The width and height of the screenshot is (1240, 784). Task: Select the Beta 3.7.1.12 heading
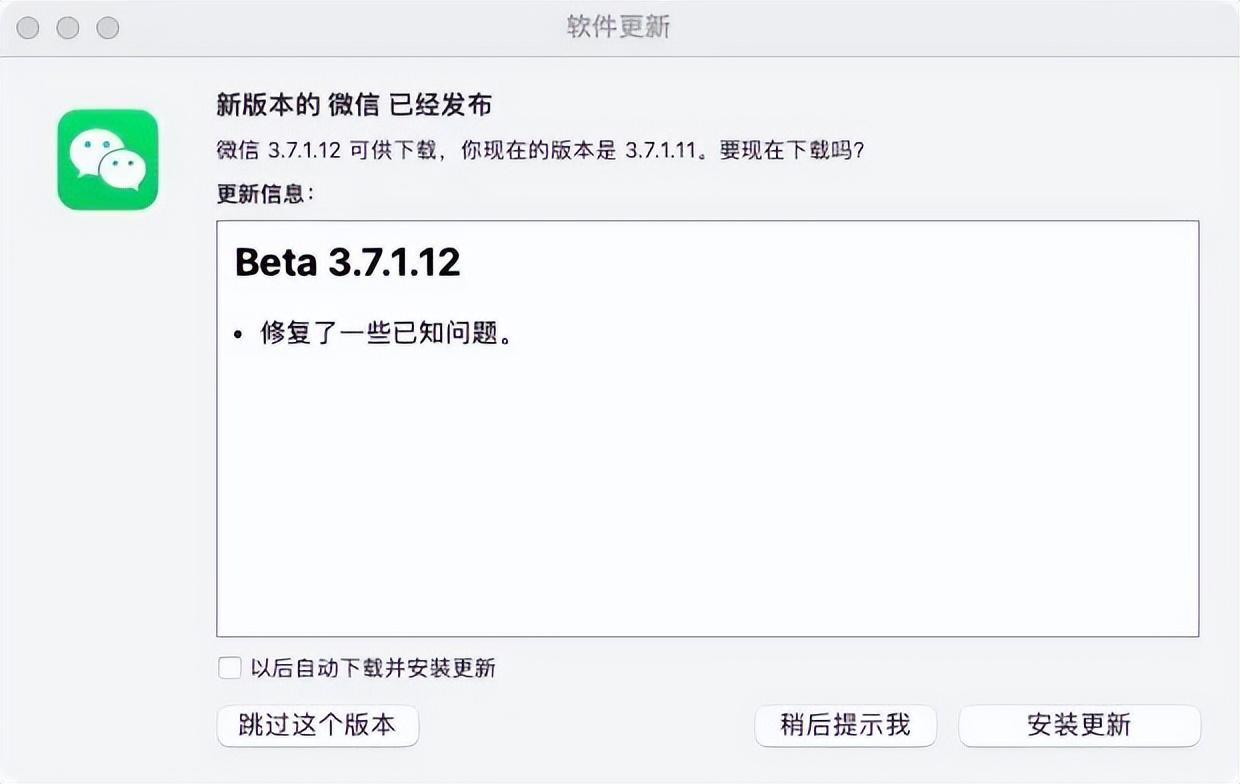pyautogui.click(x=347, y=263)
